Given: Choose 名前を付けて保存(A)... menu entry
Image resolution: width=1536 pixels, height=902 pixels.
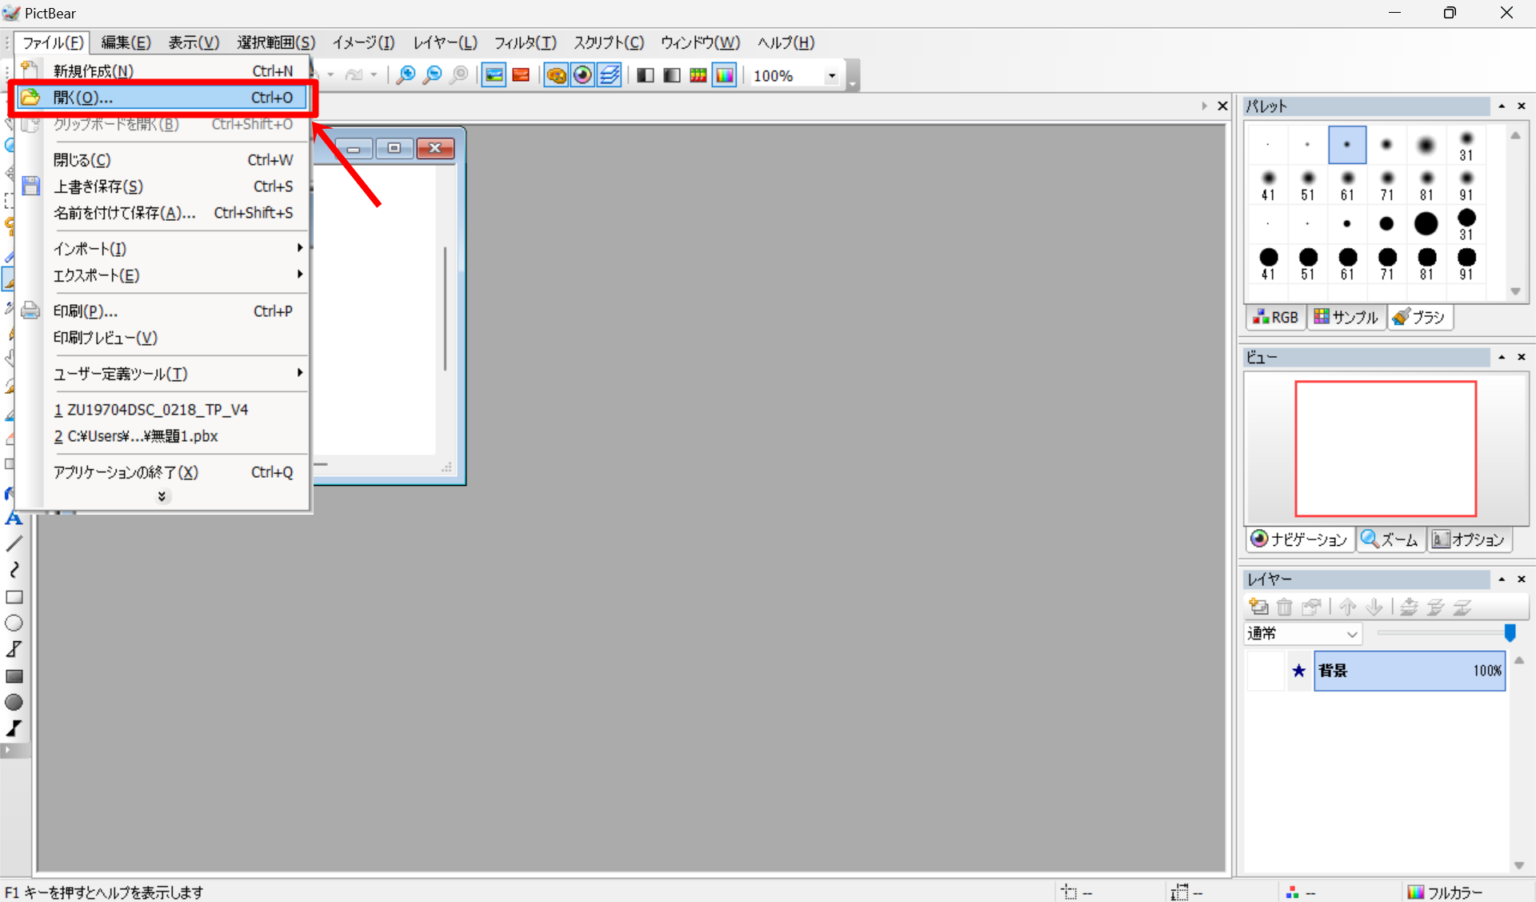Looking at the screenshot, I should [x=124, y=213].
